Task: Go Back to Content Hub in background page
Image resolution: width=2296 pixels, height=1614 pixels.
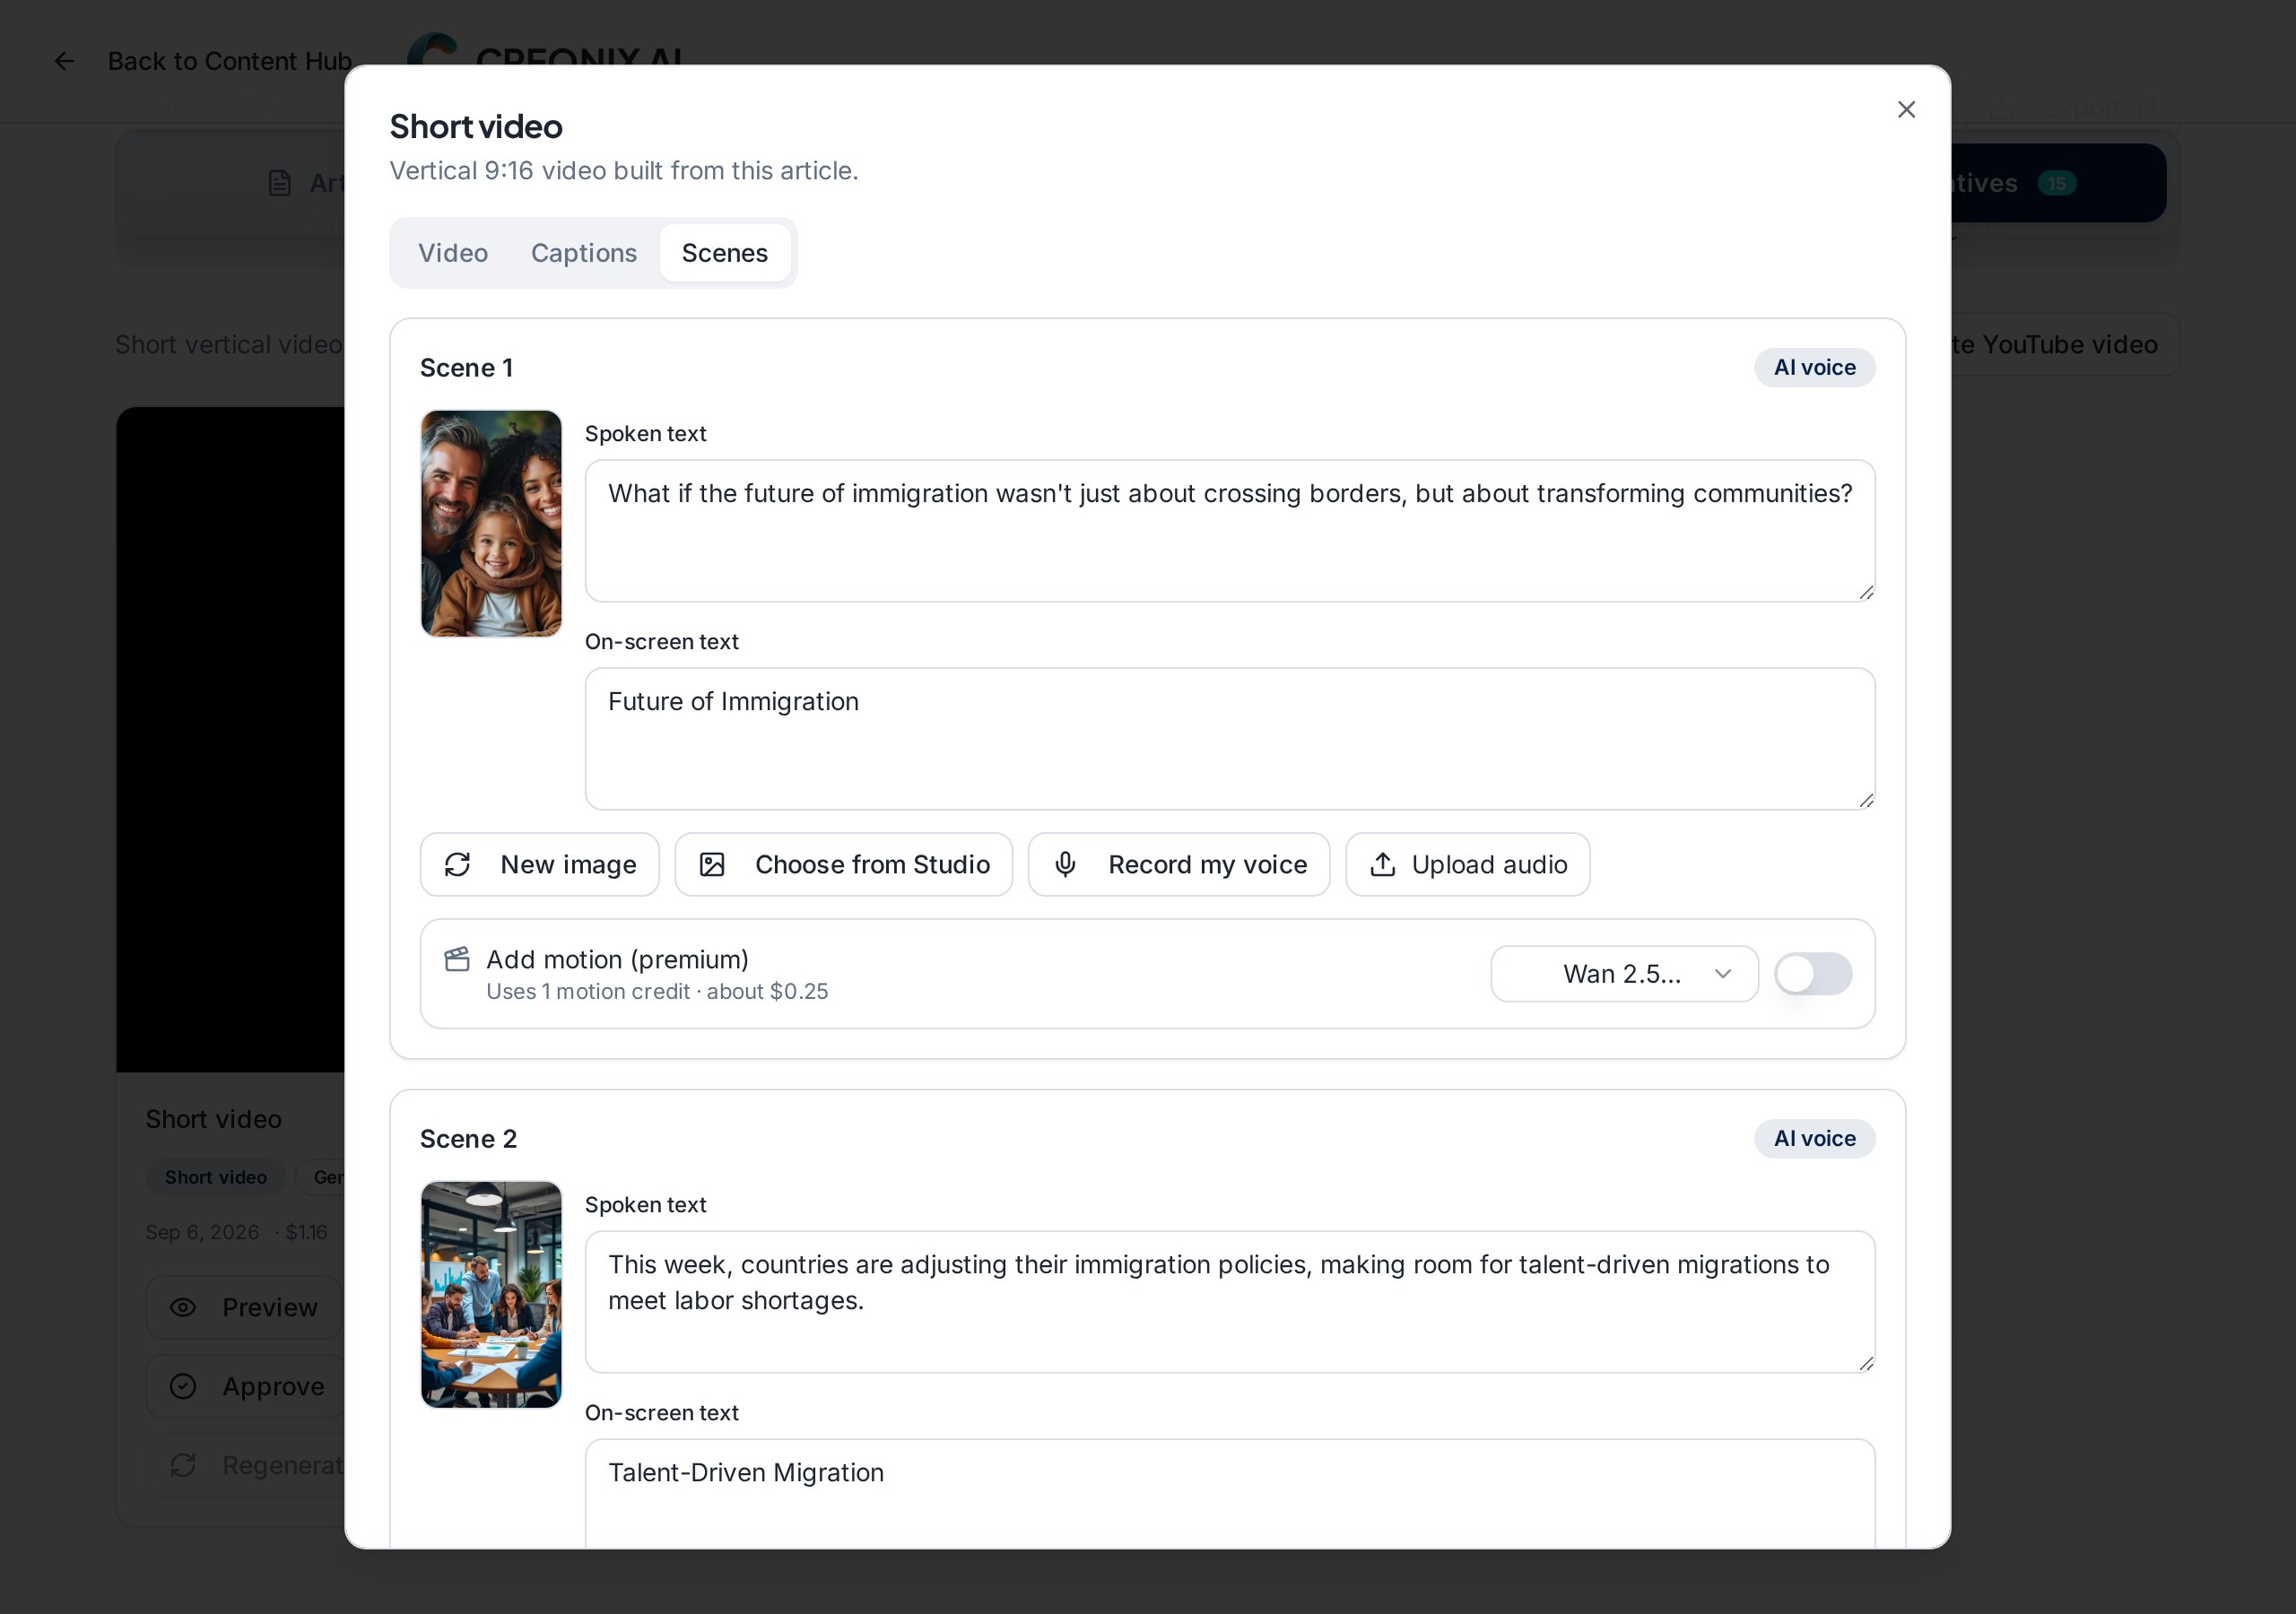Action: click(229, 62)
